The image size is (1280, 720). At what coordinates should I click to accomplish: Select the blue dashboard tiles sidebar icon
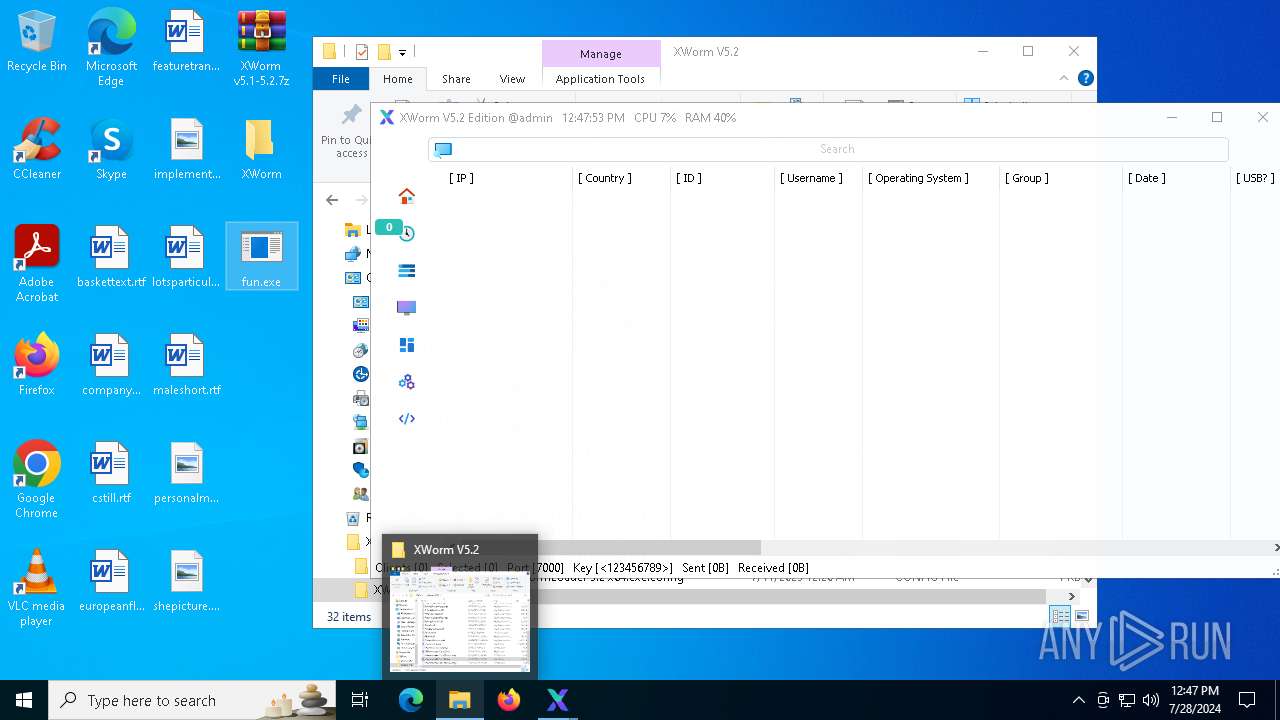[406, 345]
